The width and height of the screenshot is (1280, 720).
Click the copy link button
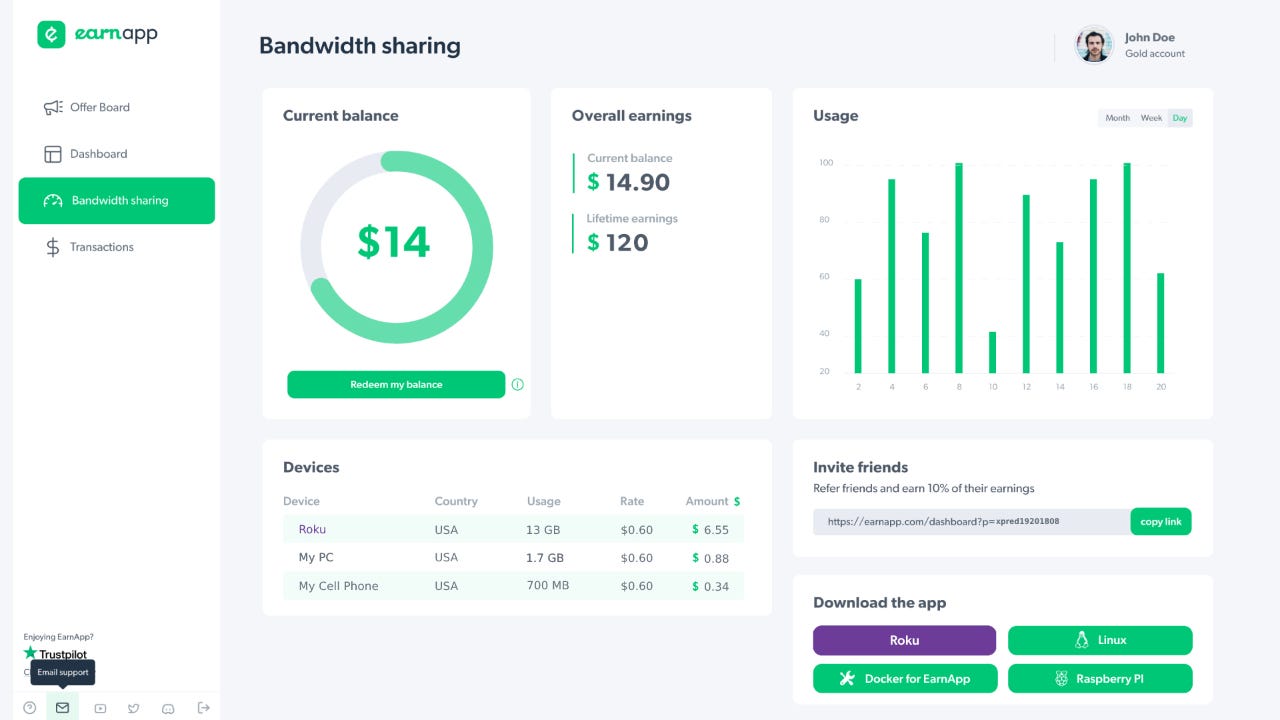[1160, 521]
